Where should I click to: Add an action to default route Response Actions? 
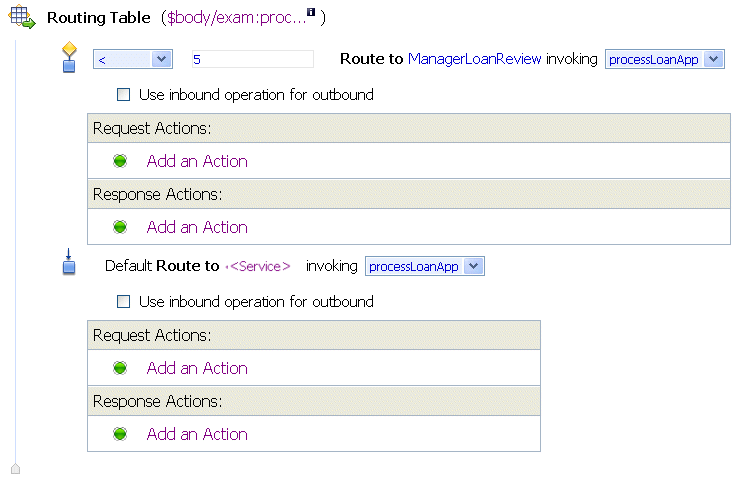point(197,434)
